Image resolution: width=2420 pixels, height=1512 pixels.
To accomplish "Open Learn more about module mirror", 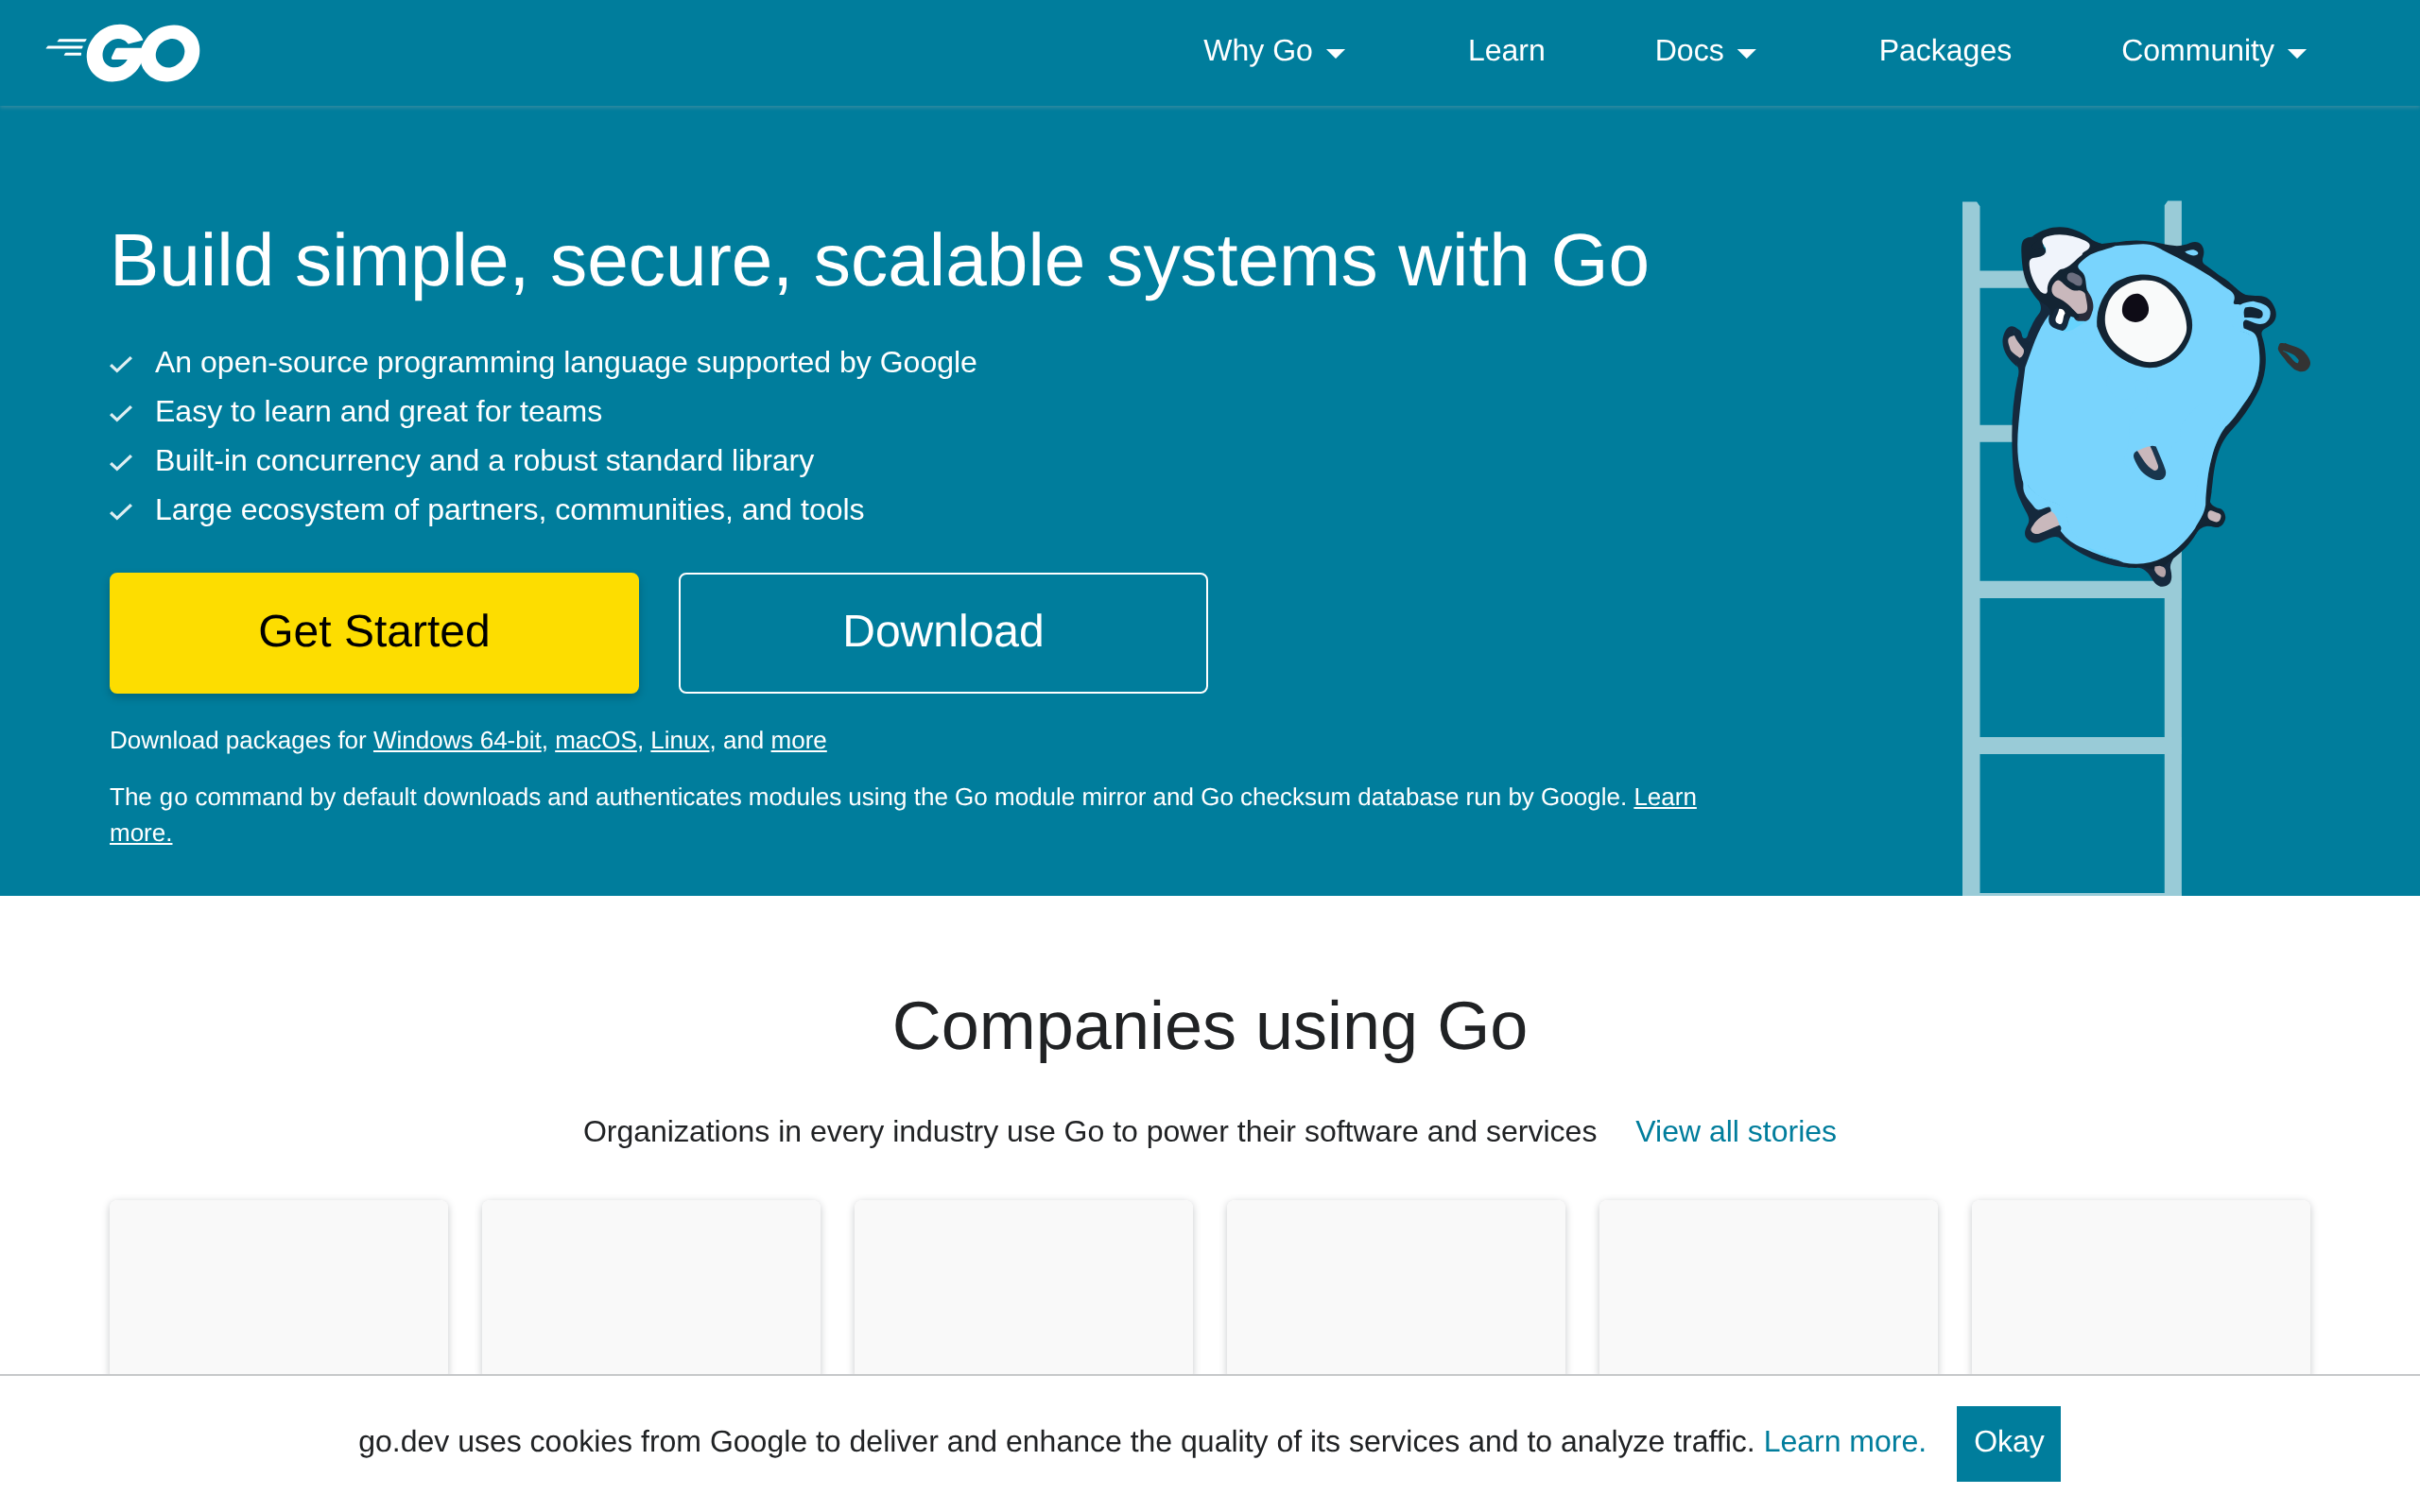I will point(1665,797).
